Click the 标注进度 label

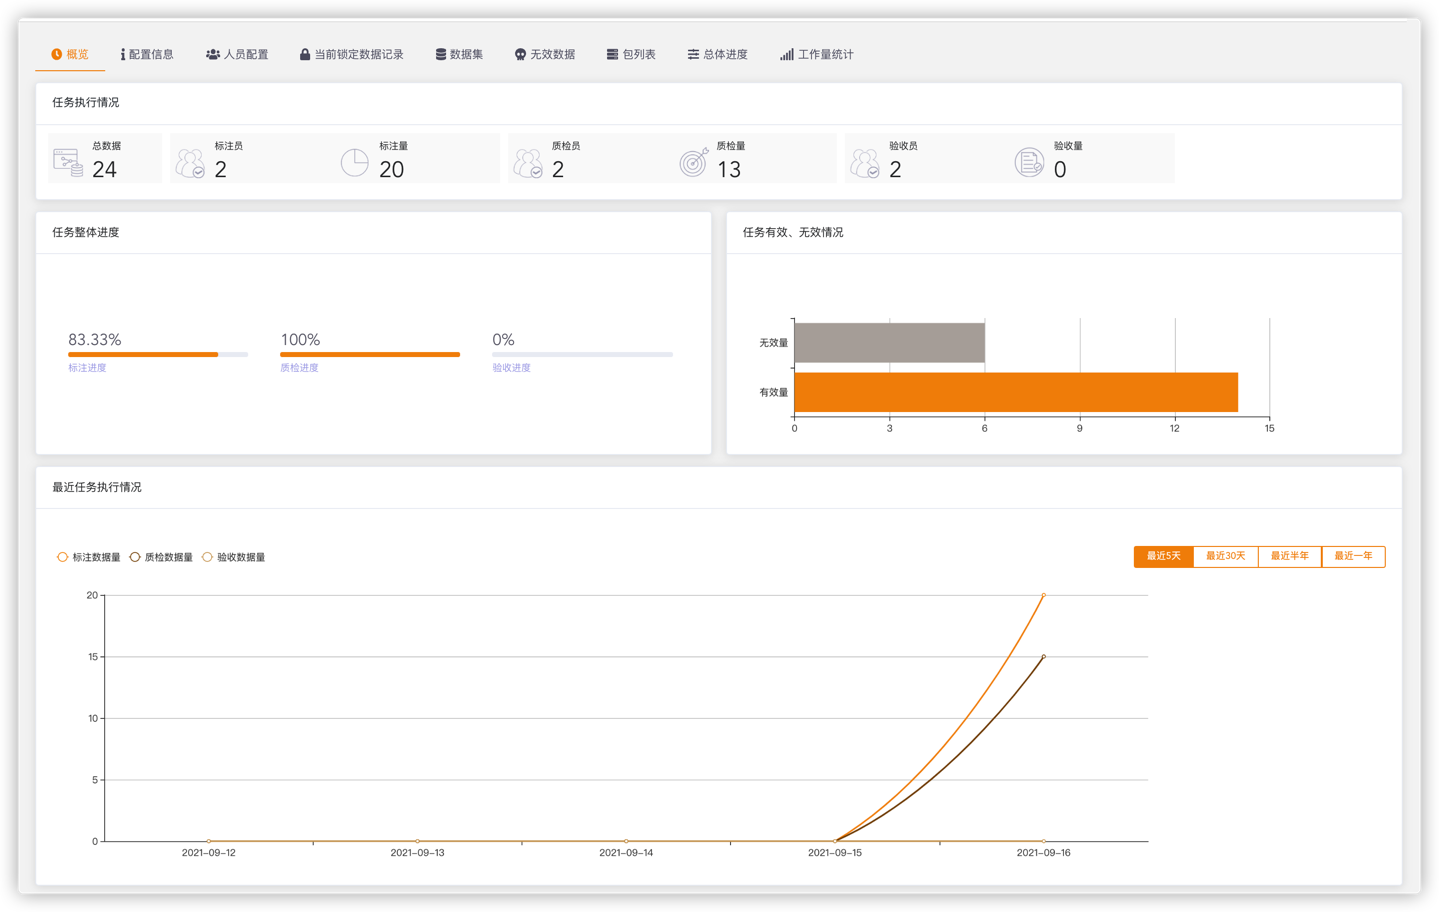(87, 368)
